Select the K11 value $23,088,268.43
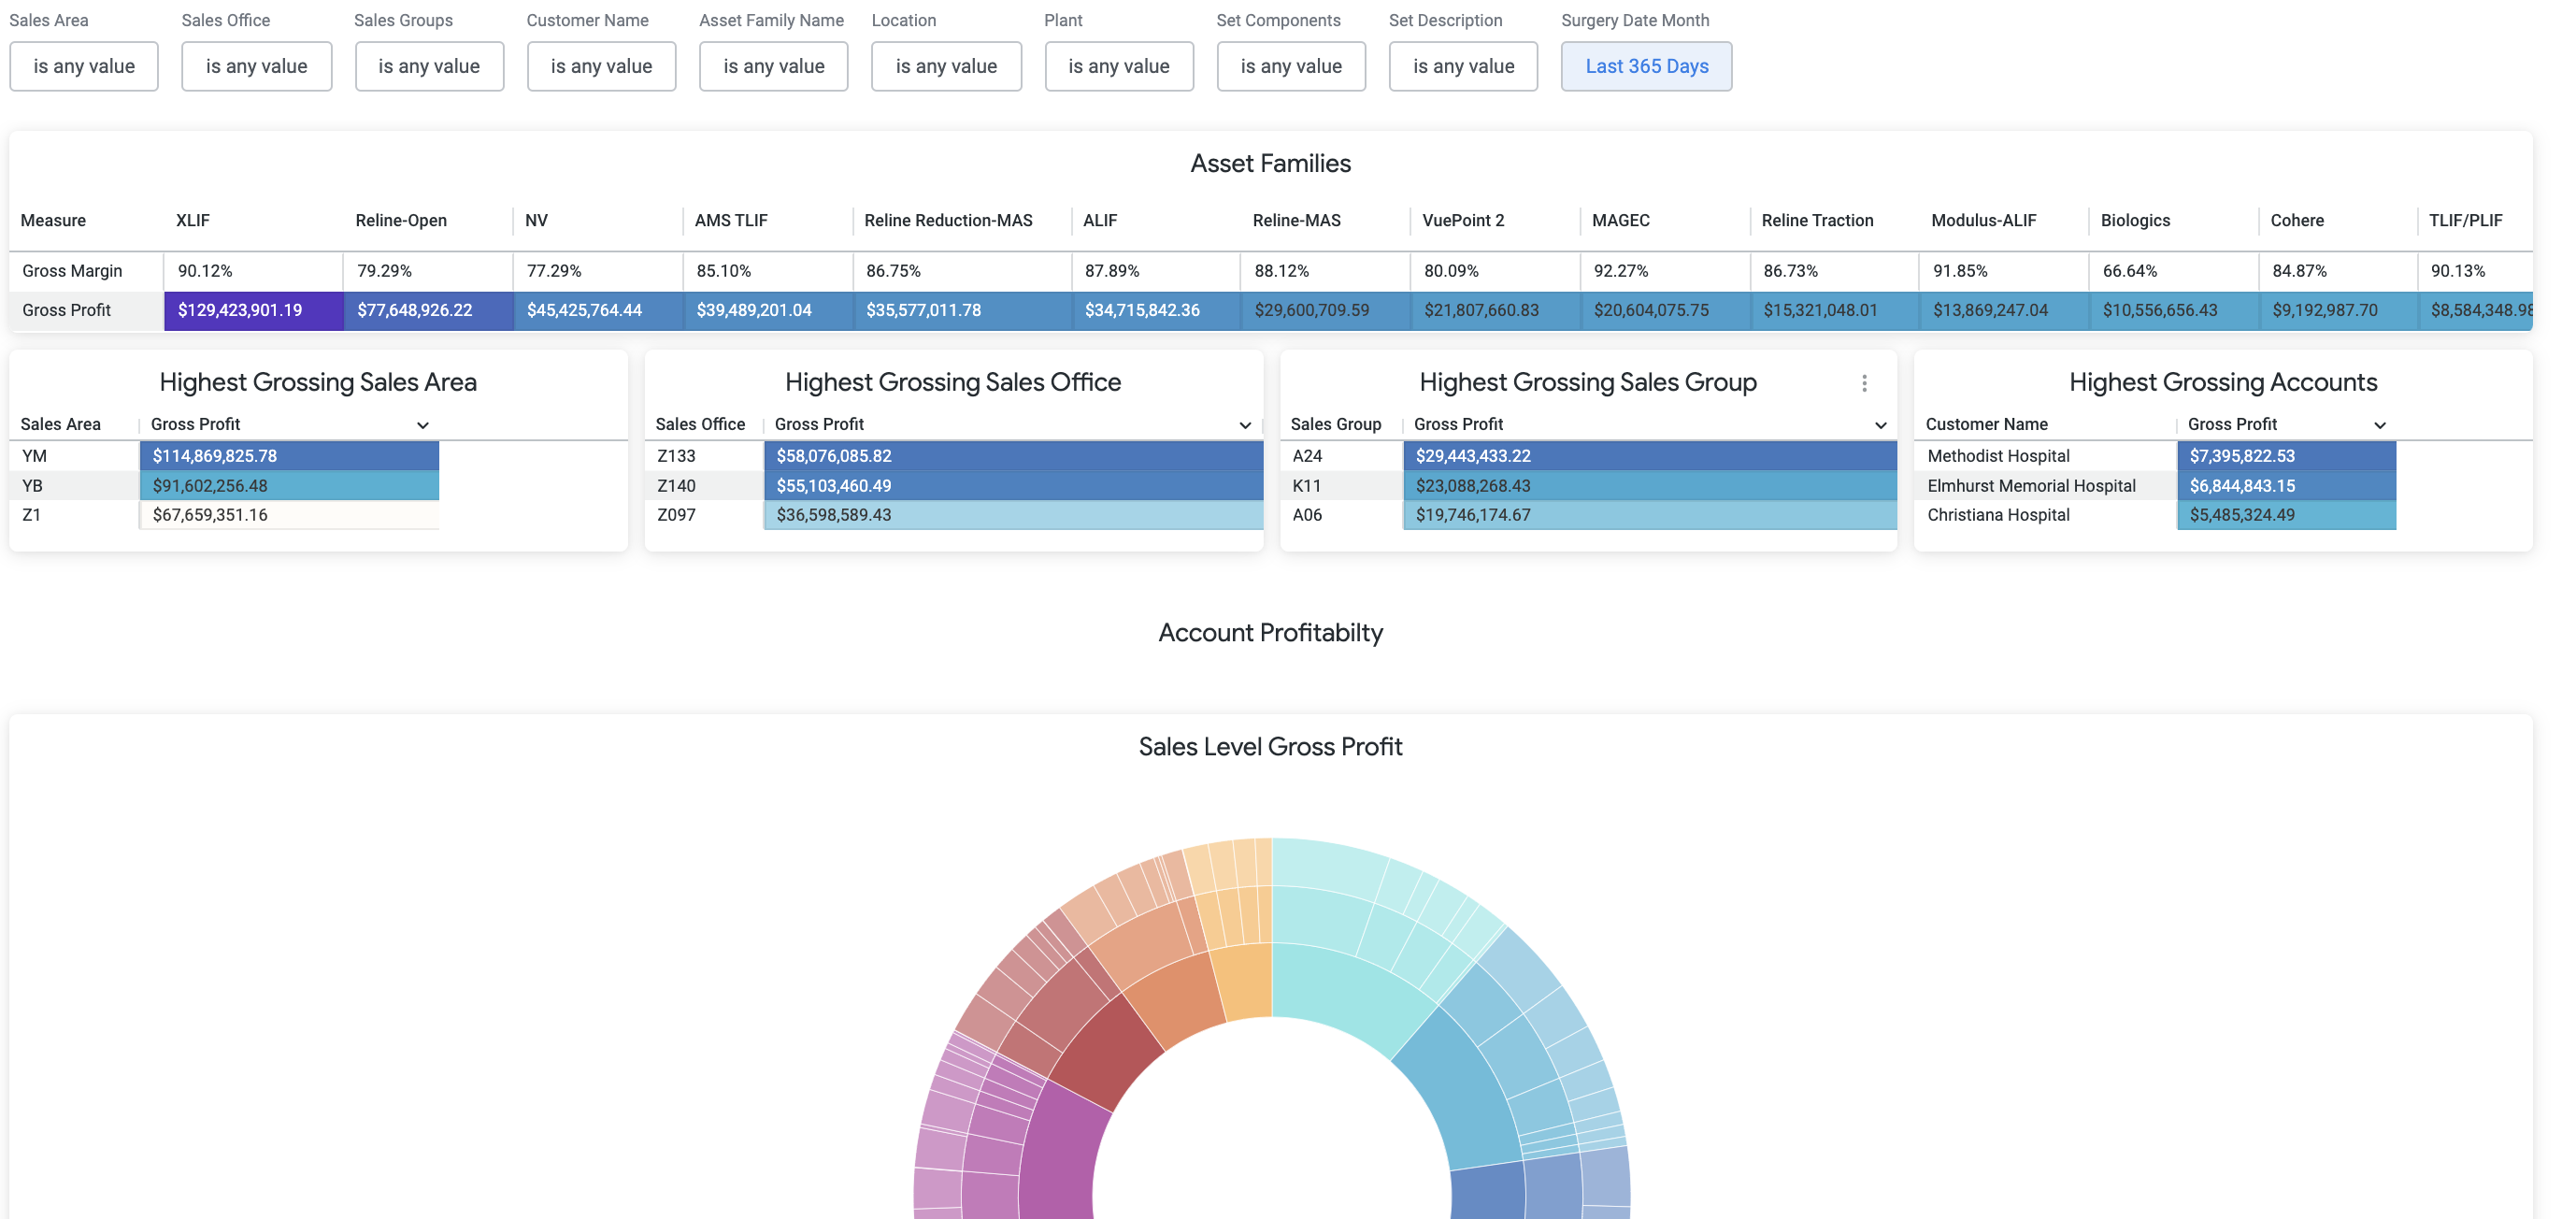 pos(1472,486)
